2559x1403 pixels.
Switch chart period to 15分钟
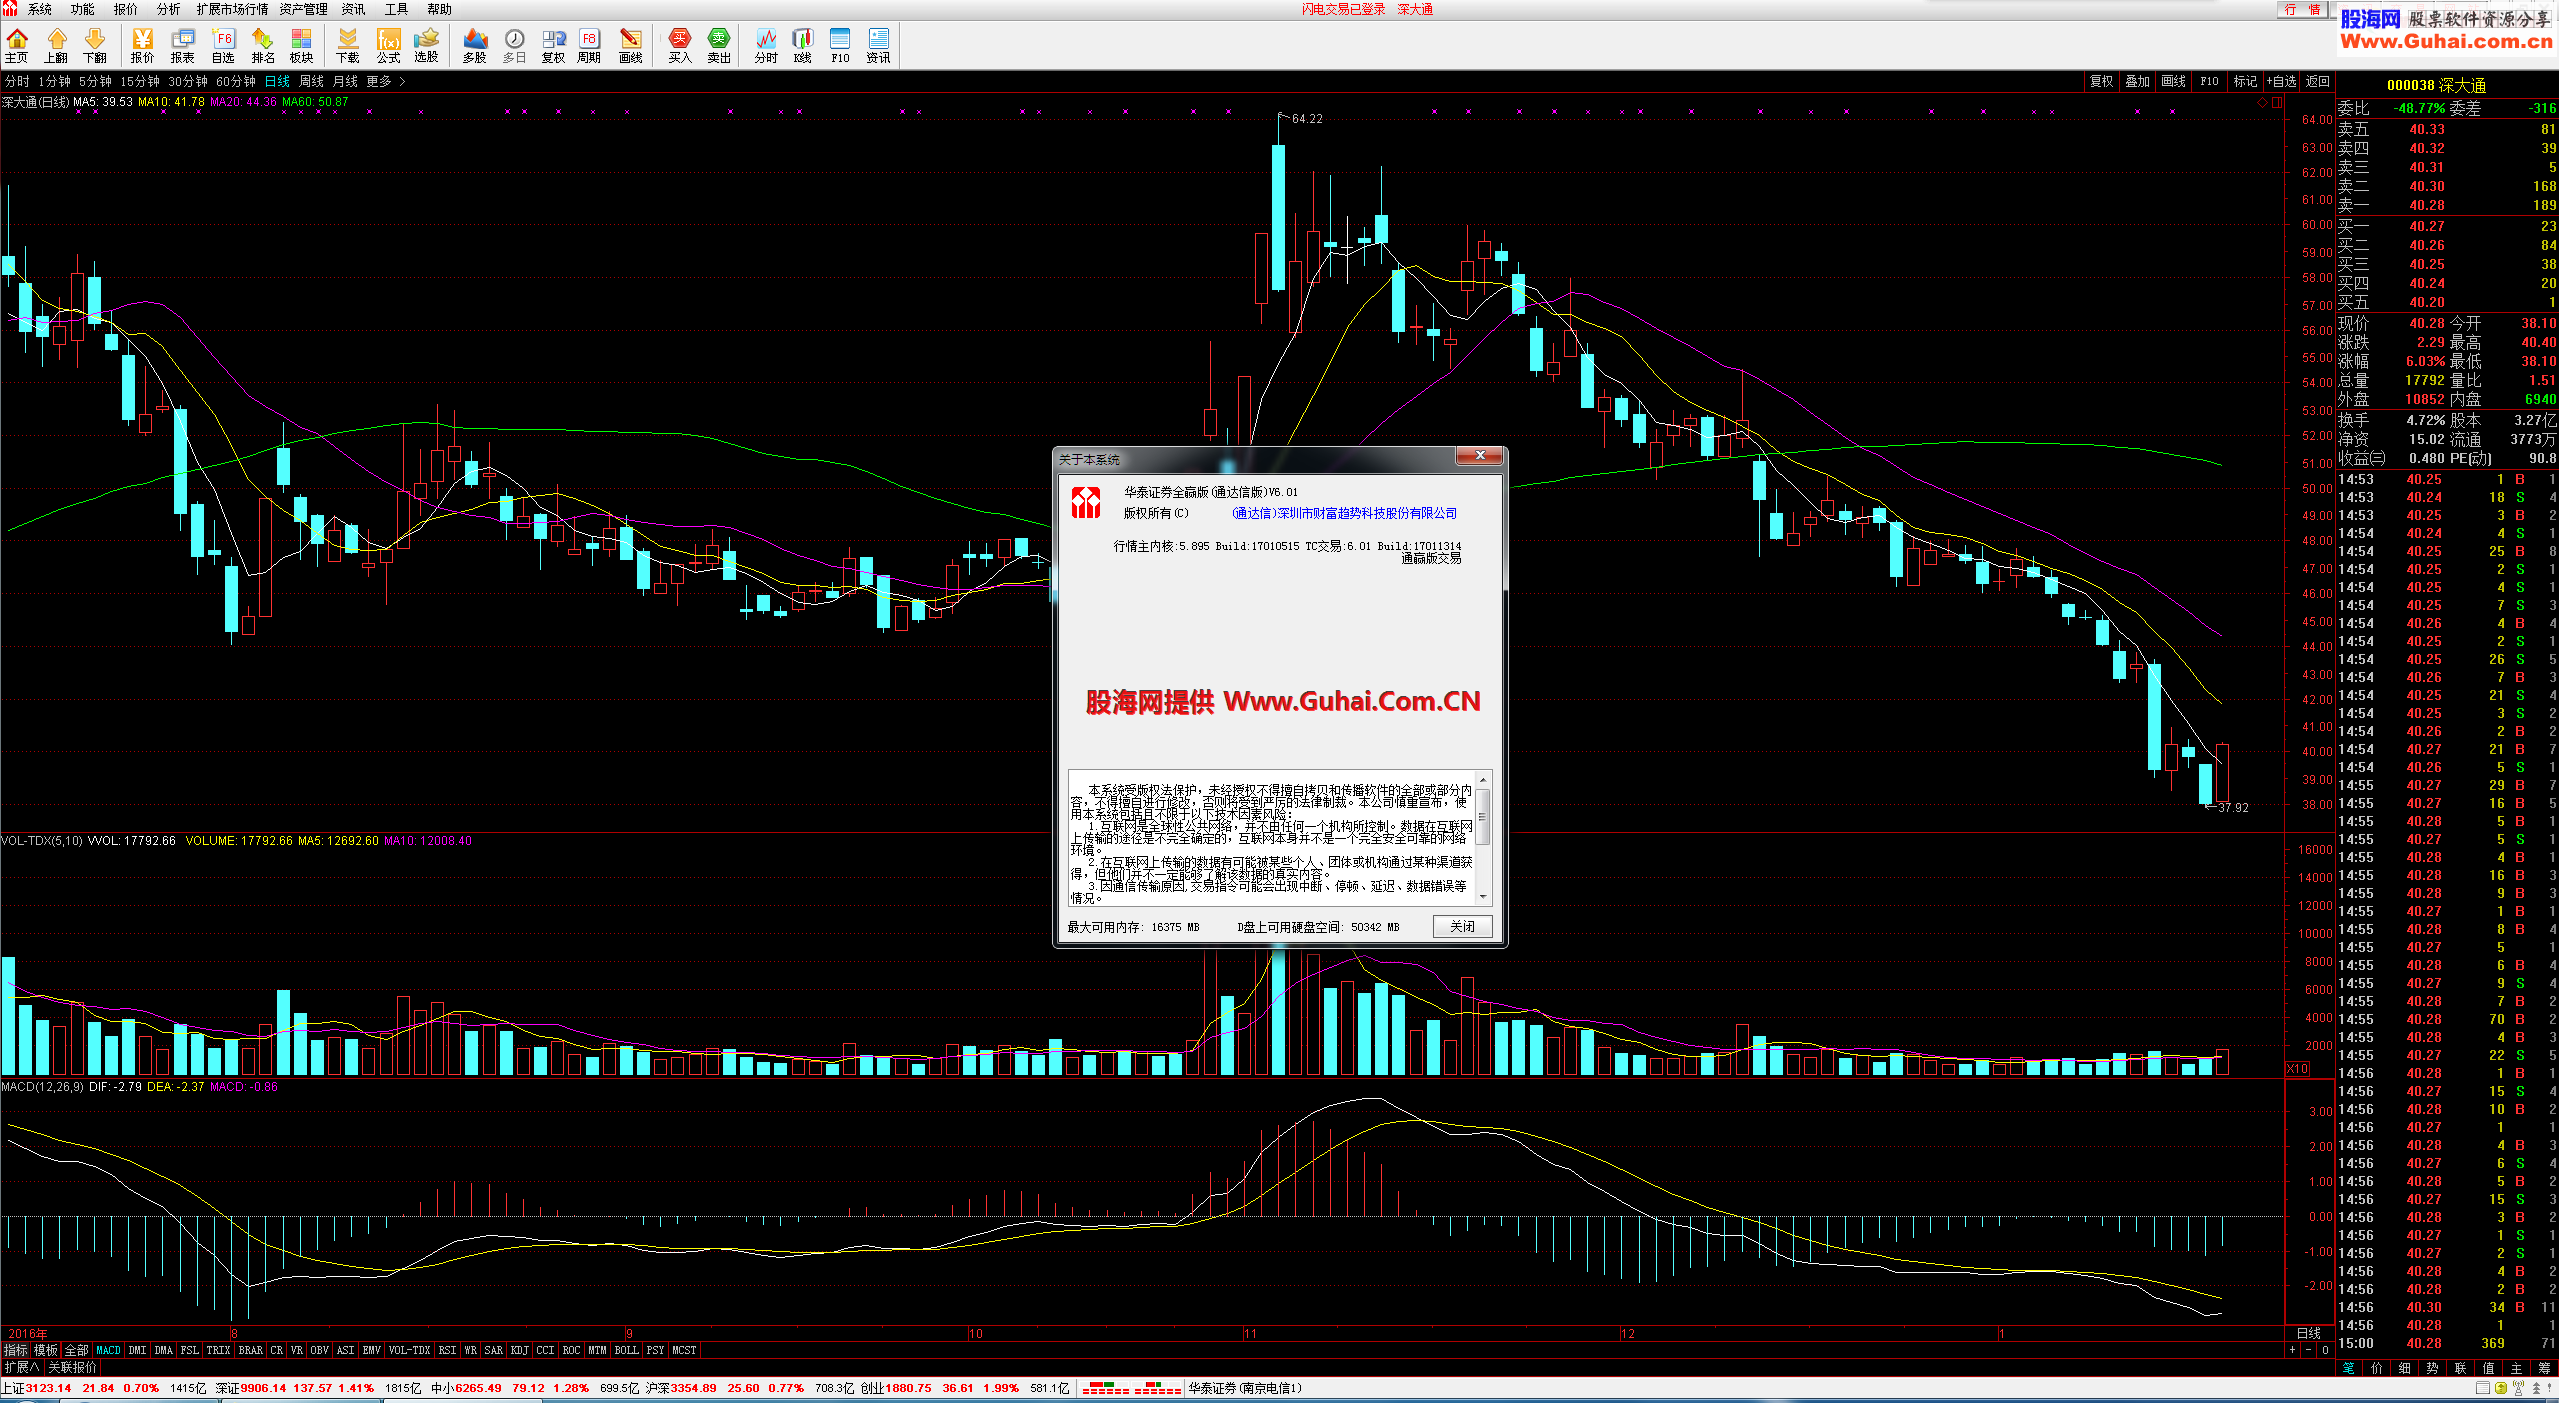click(140, 81)
